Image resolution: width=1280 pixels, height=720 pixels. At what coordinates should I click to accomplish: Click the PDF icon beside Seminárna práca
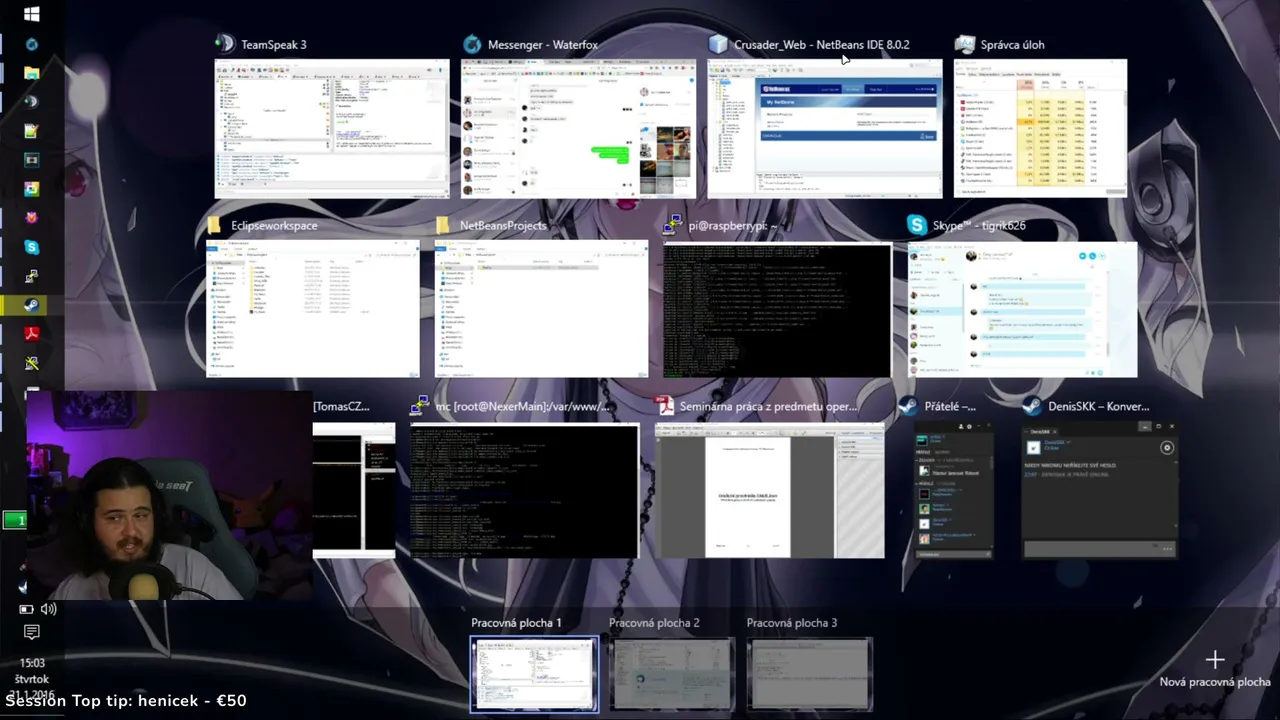click(x=665, y=406)
